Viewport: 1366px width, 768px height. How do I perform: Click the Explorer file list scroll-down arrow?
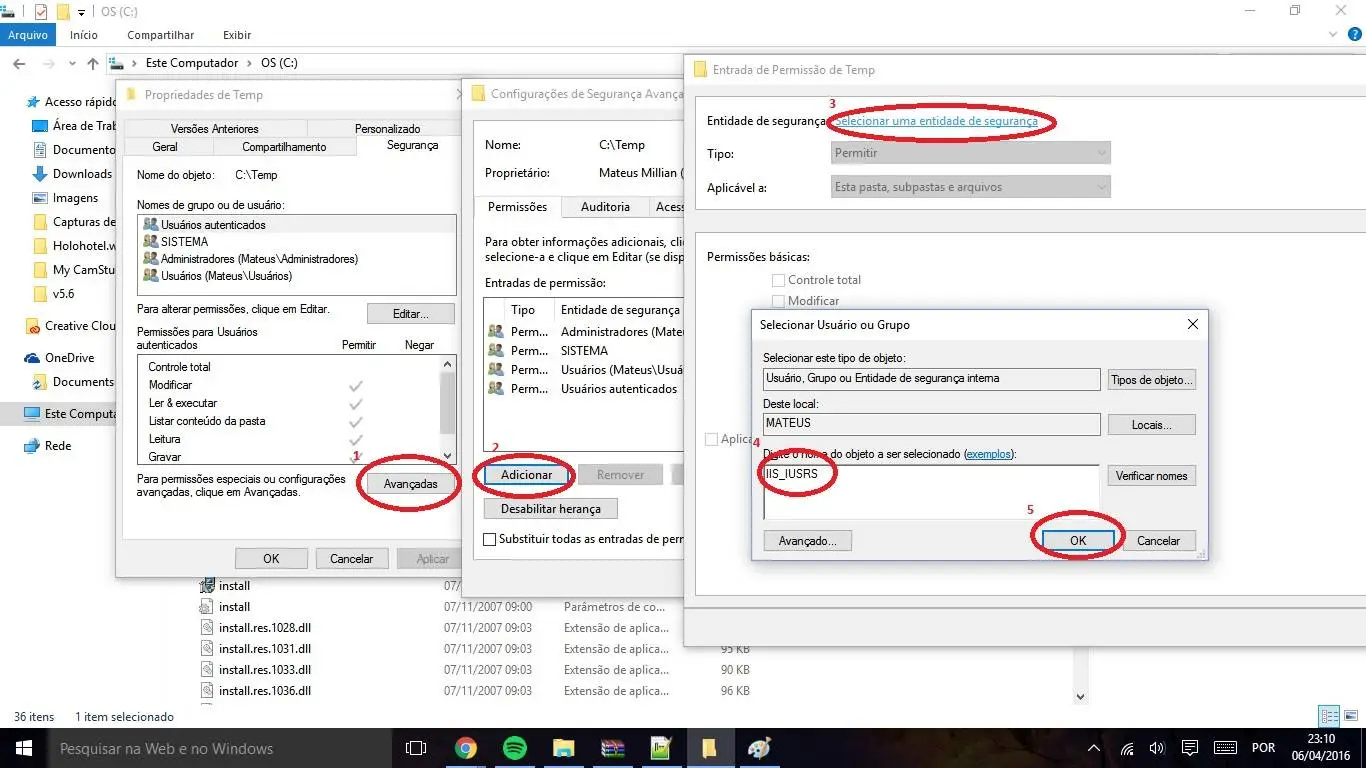1081,696
